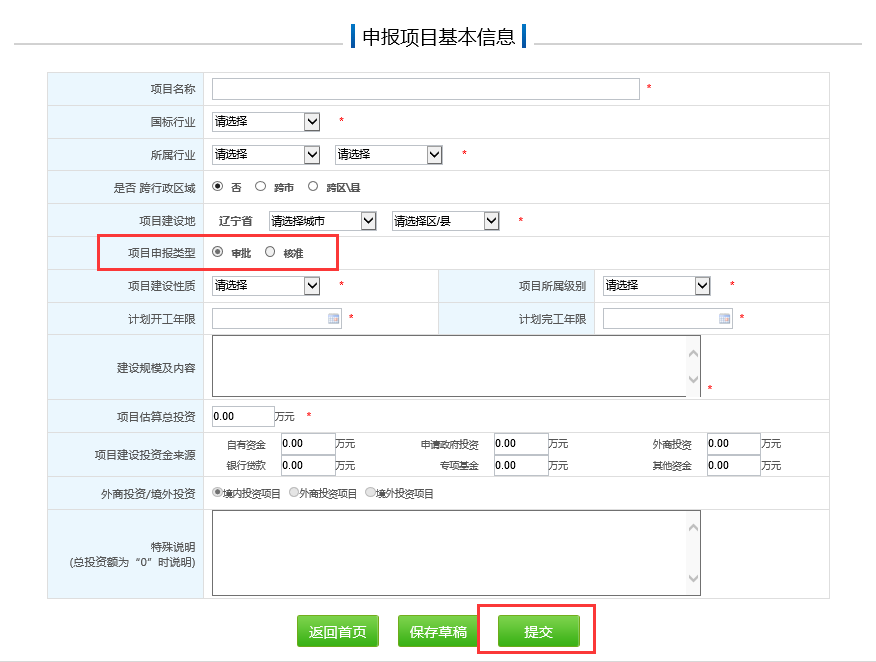Click the 保存草稿 button

pos(438,632)
